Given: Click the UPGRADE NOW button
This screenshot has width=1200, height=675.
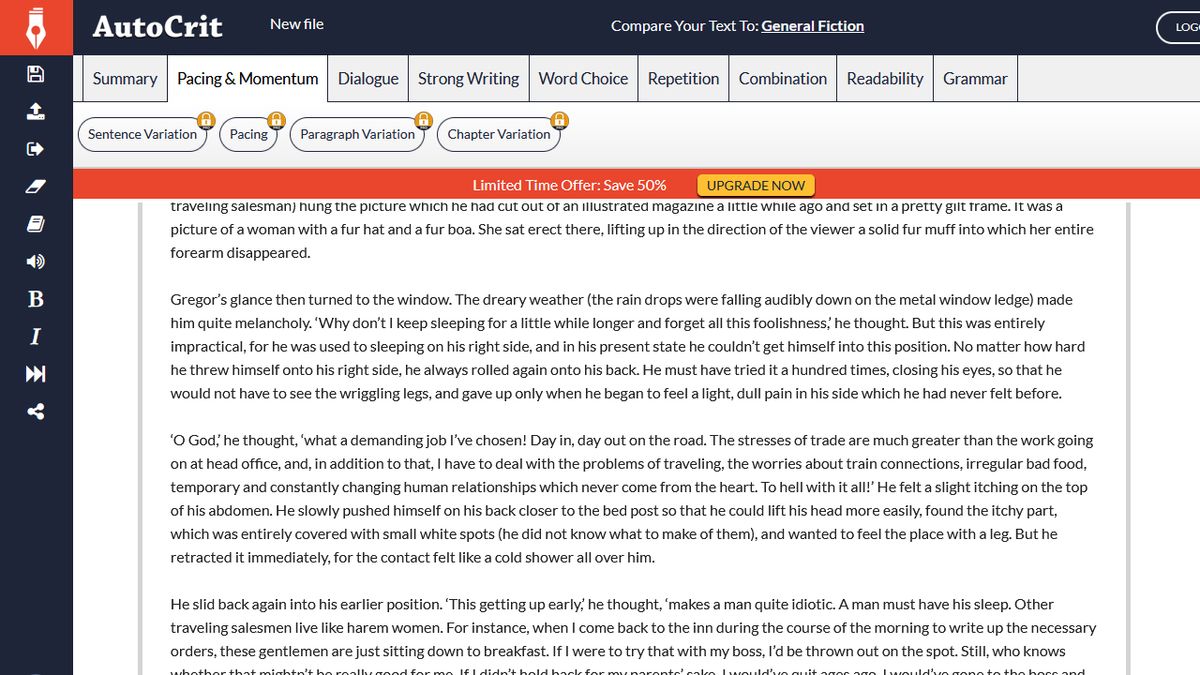Looking at the screenshot, I should pyautogui.click(x=755, y=185).
